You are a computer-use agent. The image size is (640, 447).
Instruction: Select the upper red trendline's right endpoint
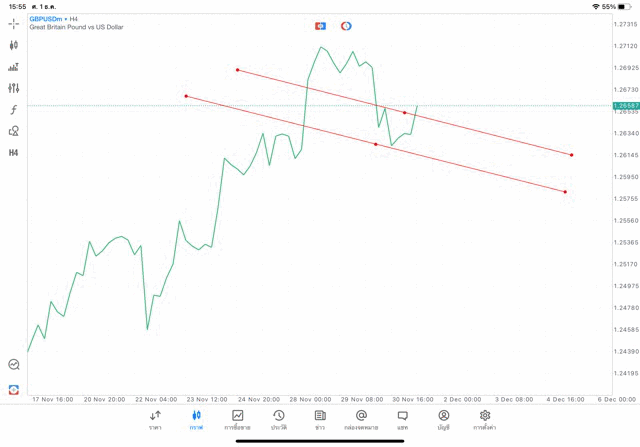pyautogui.click(x=572, y=155)
